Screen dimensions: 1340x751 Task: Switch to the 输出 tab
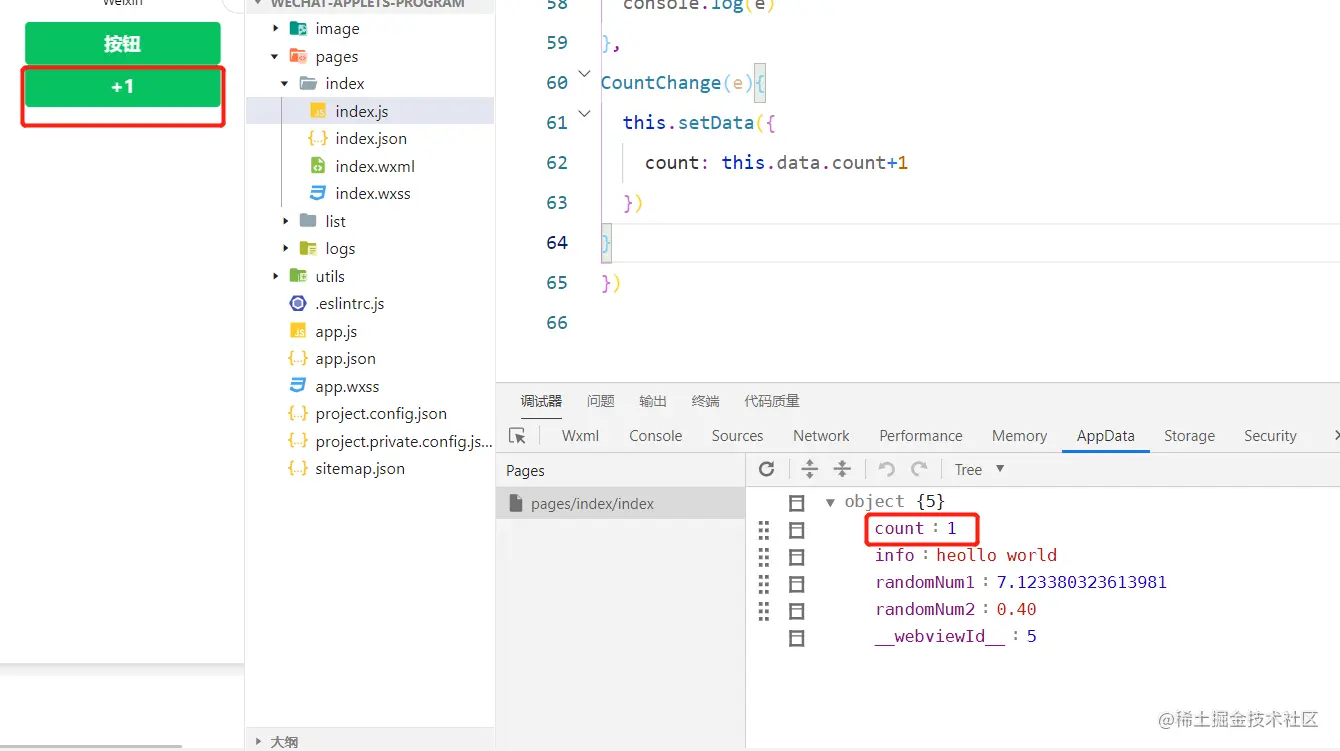(653, 401)
